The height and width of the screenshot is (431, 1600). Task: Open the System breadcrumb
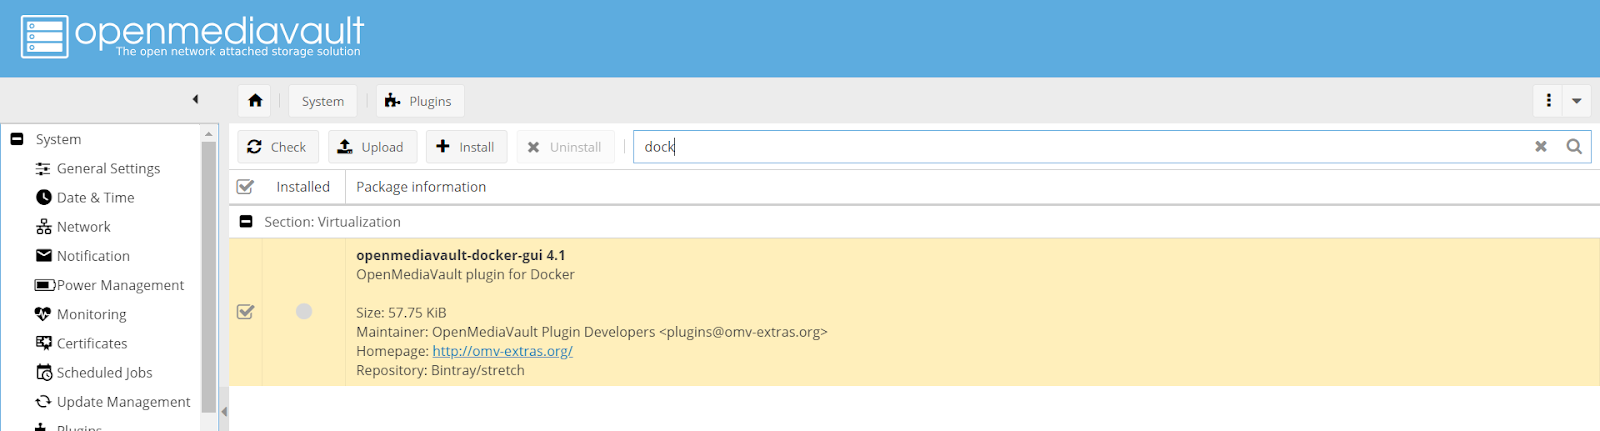(322, 101)
